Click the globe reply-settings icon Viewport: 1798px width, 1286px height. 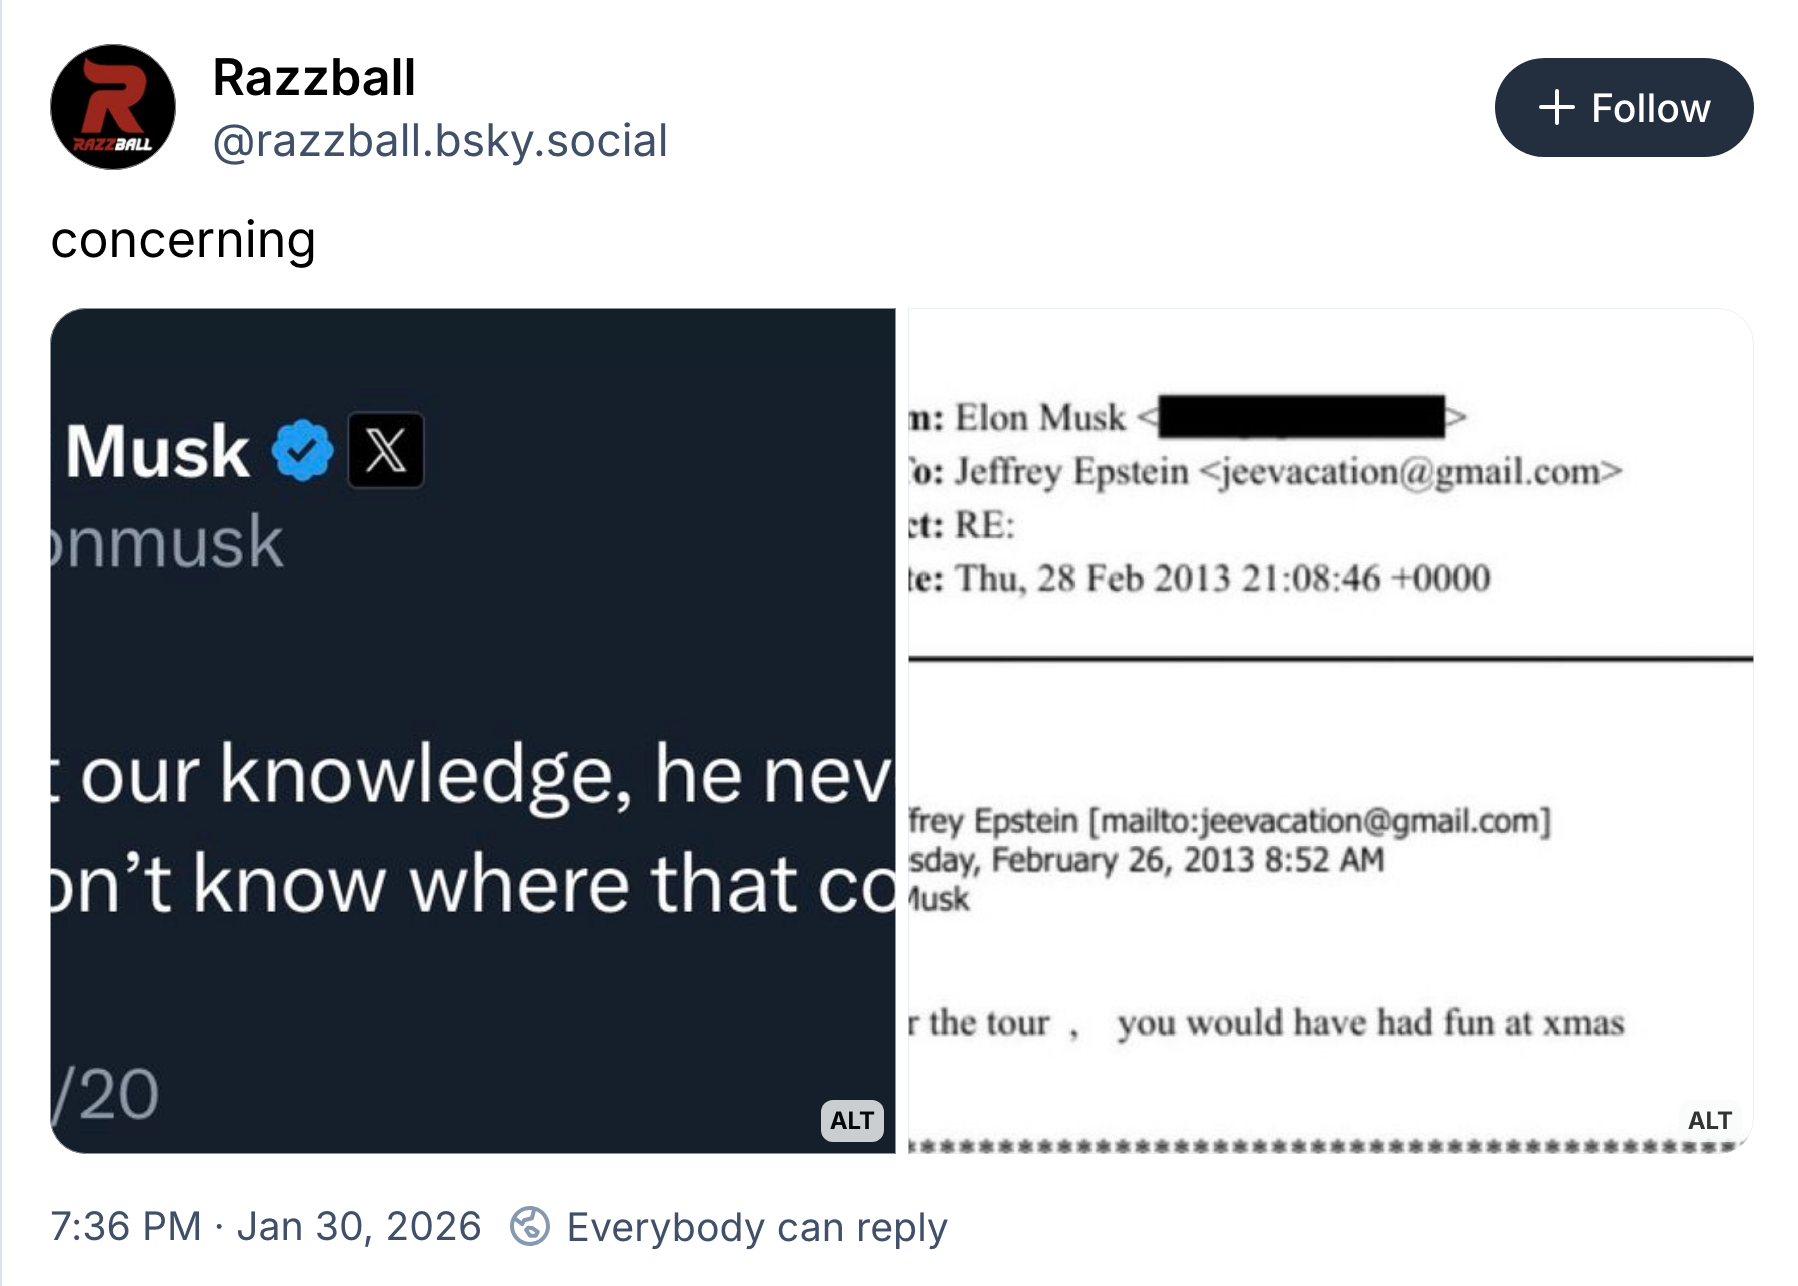coord(530,1226)
